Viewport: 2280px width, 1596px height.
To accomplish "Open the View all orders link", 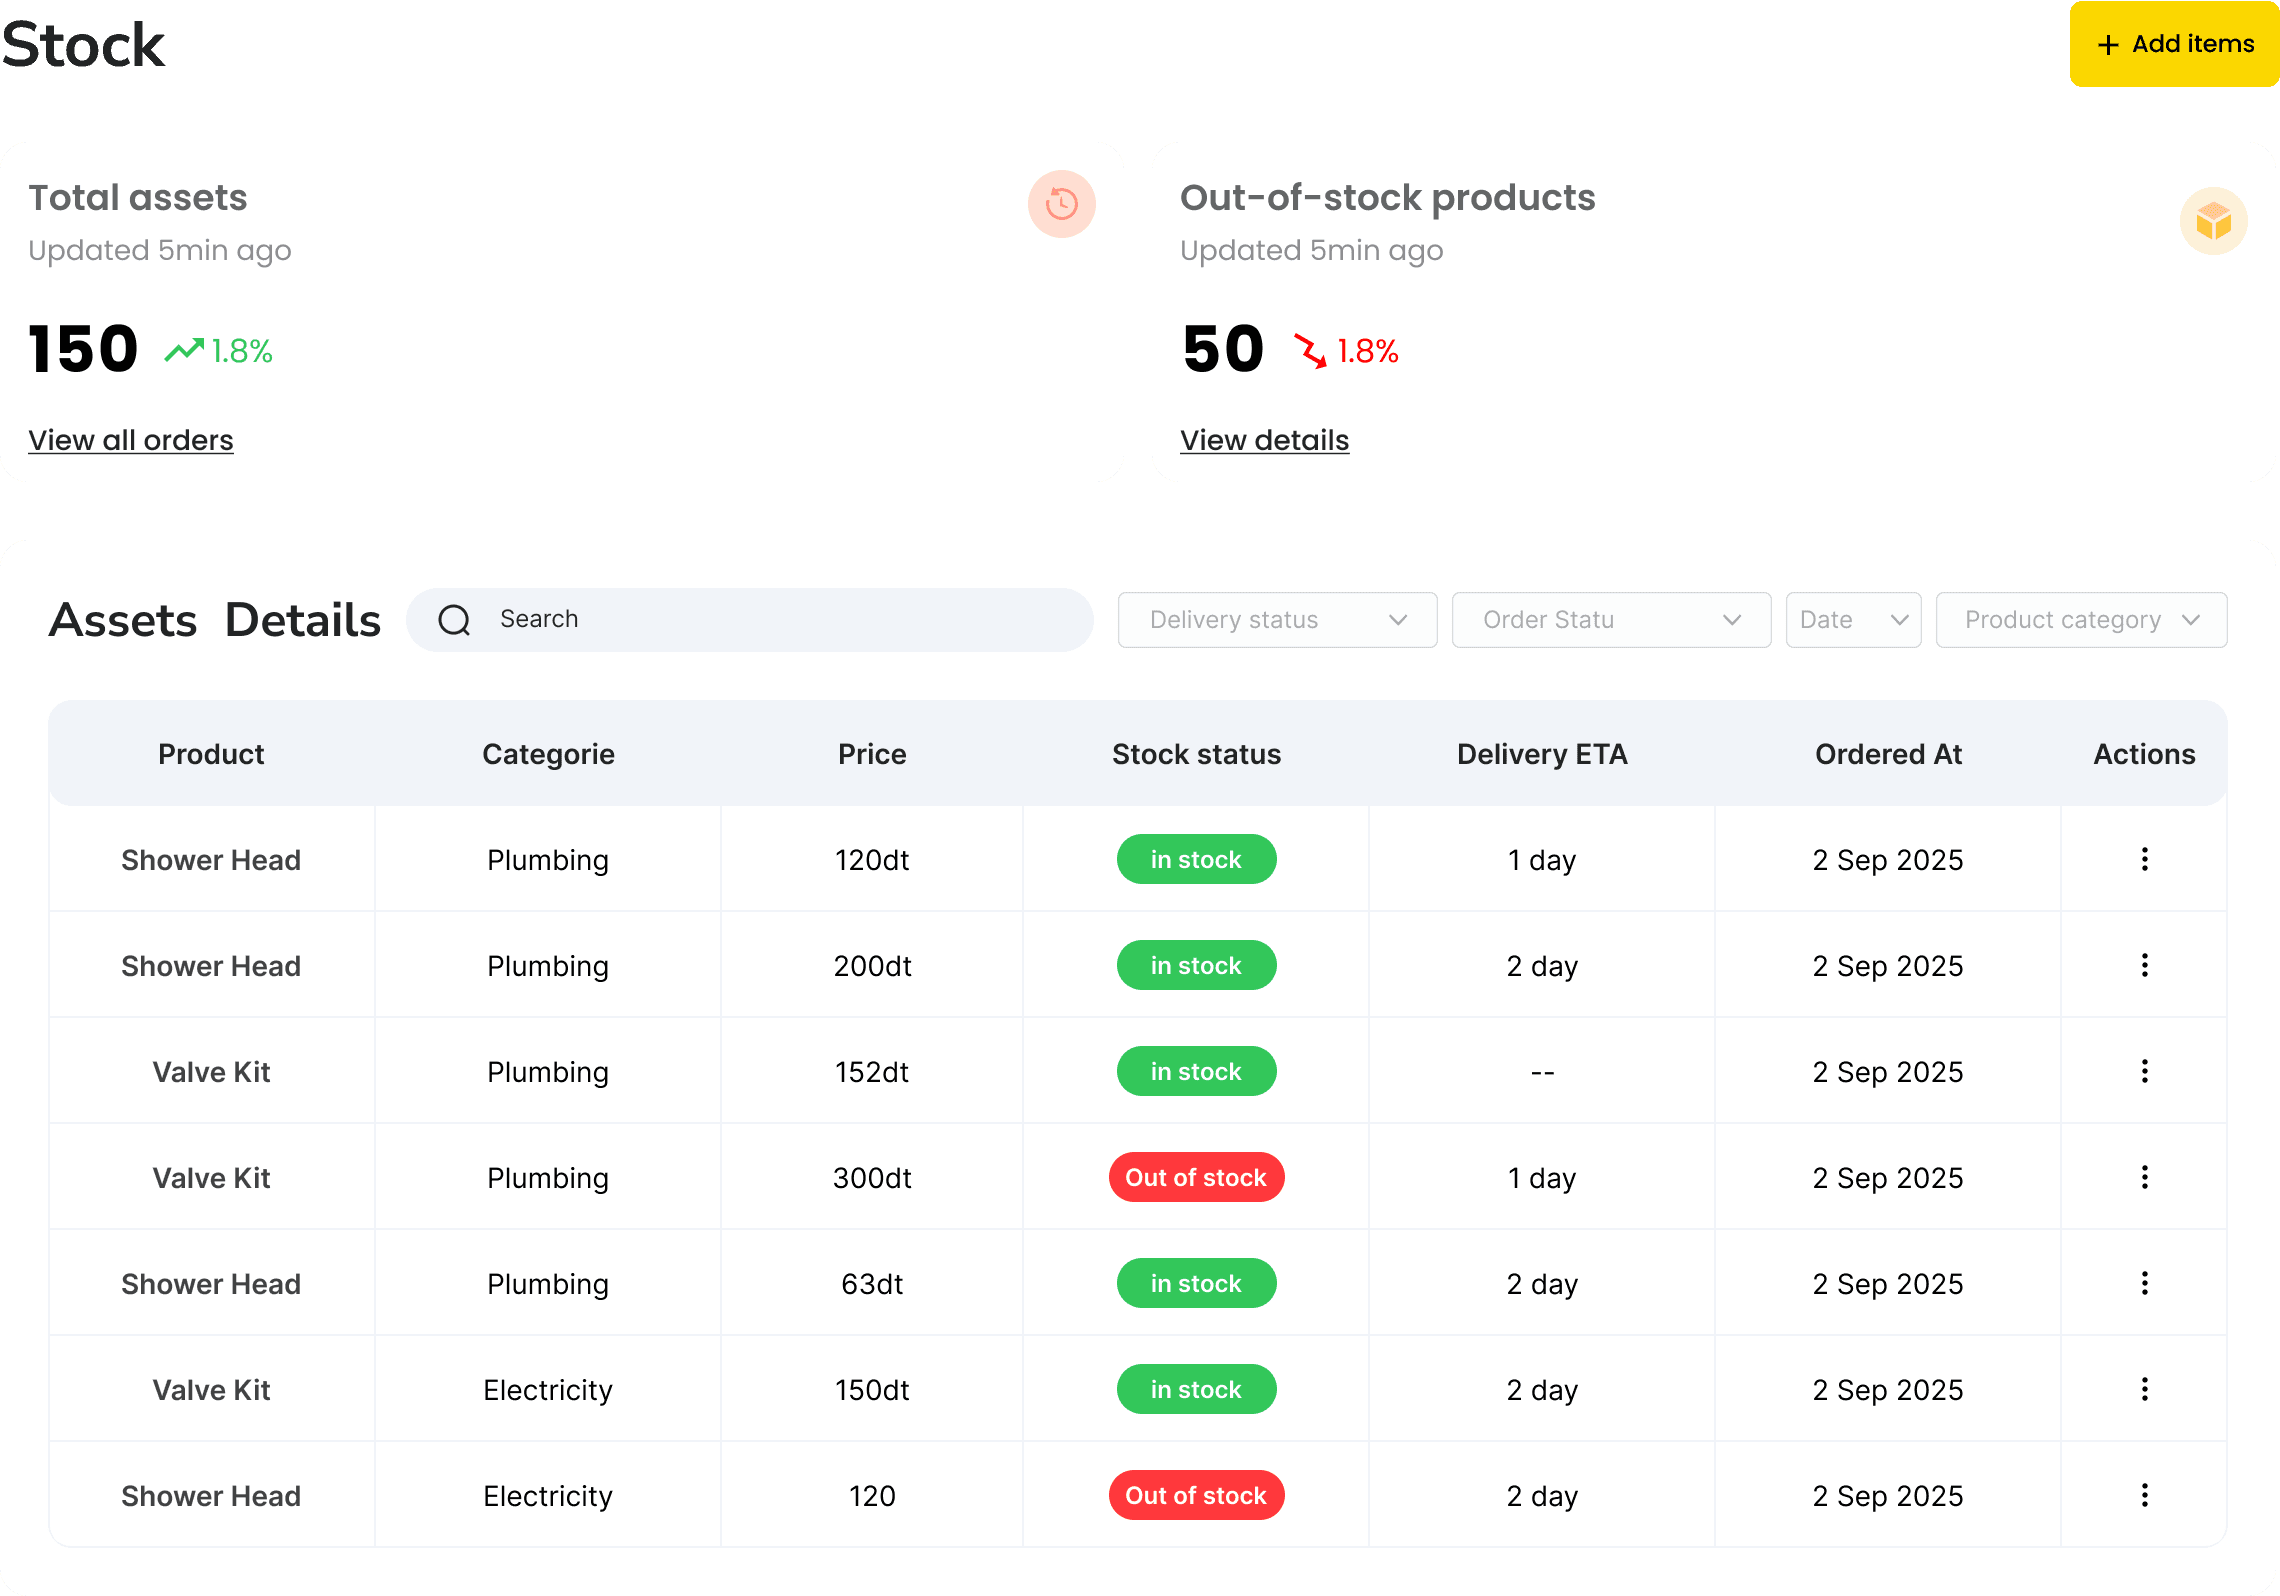I will tap(131, 440).
